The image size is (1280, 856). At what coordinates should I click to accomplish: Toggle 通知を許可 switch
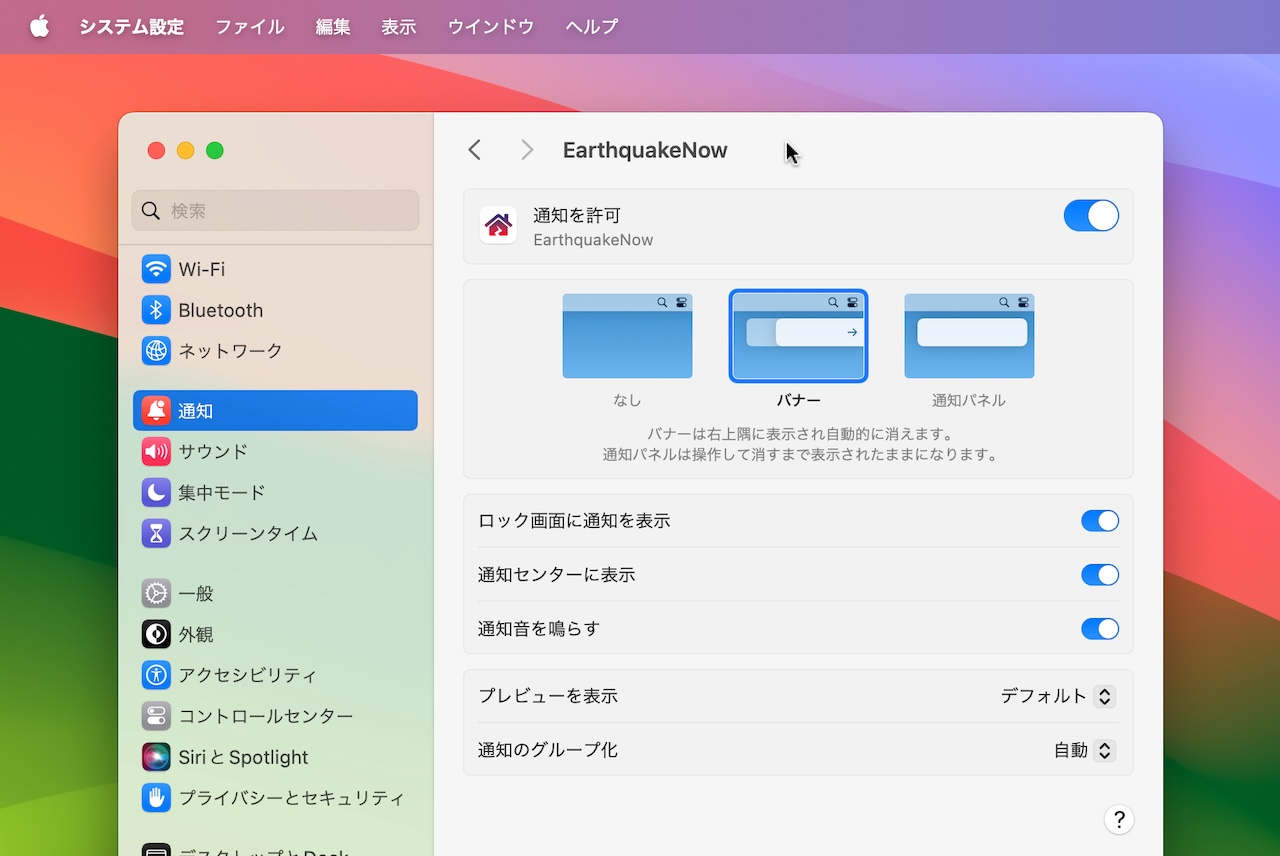1091,216
